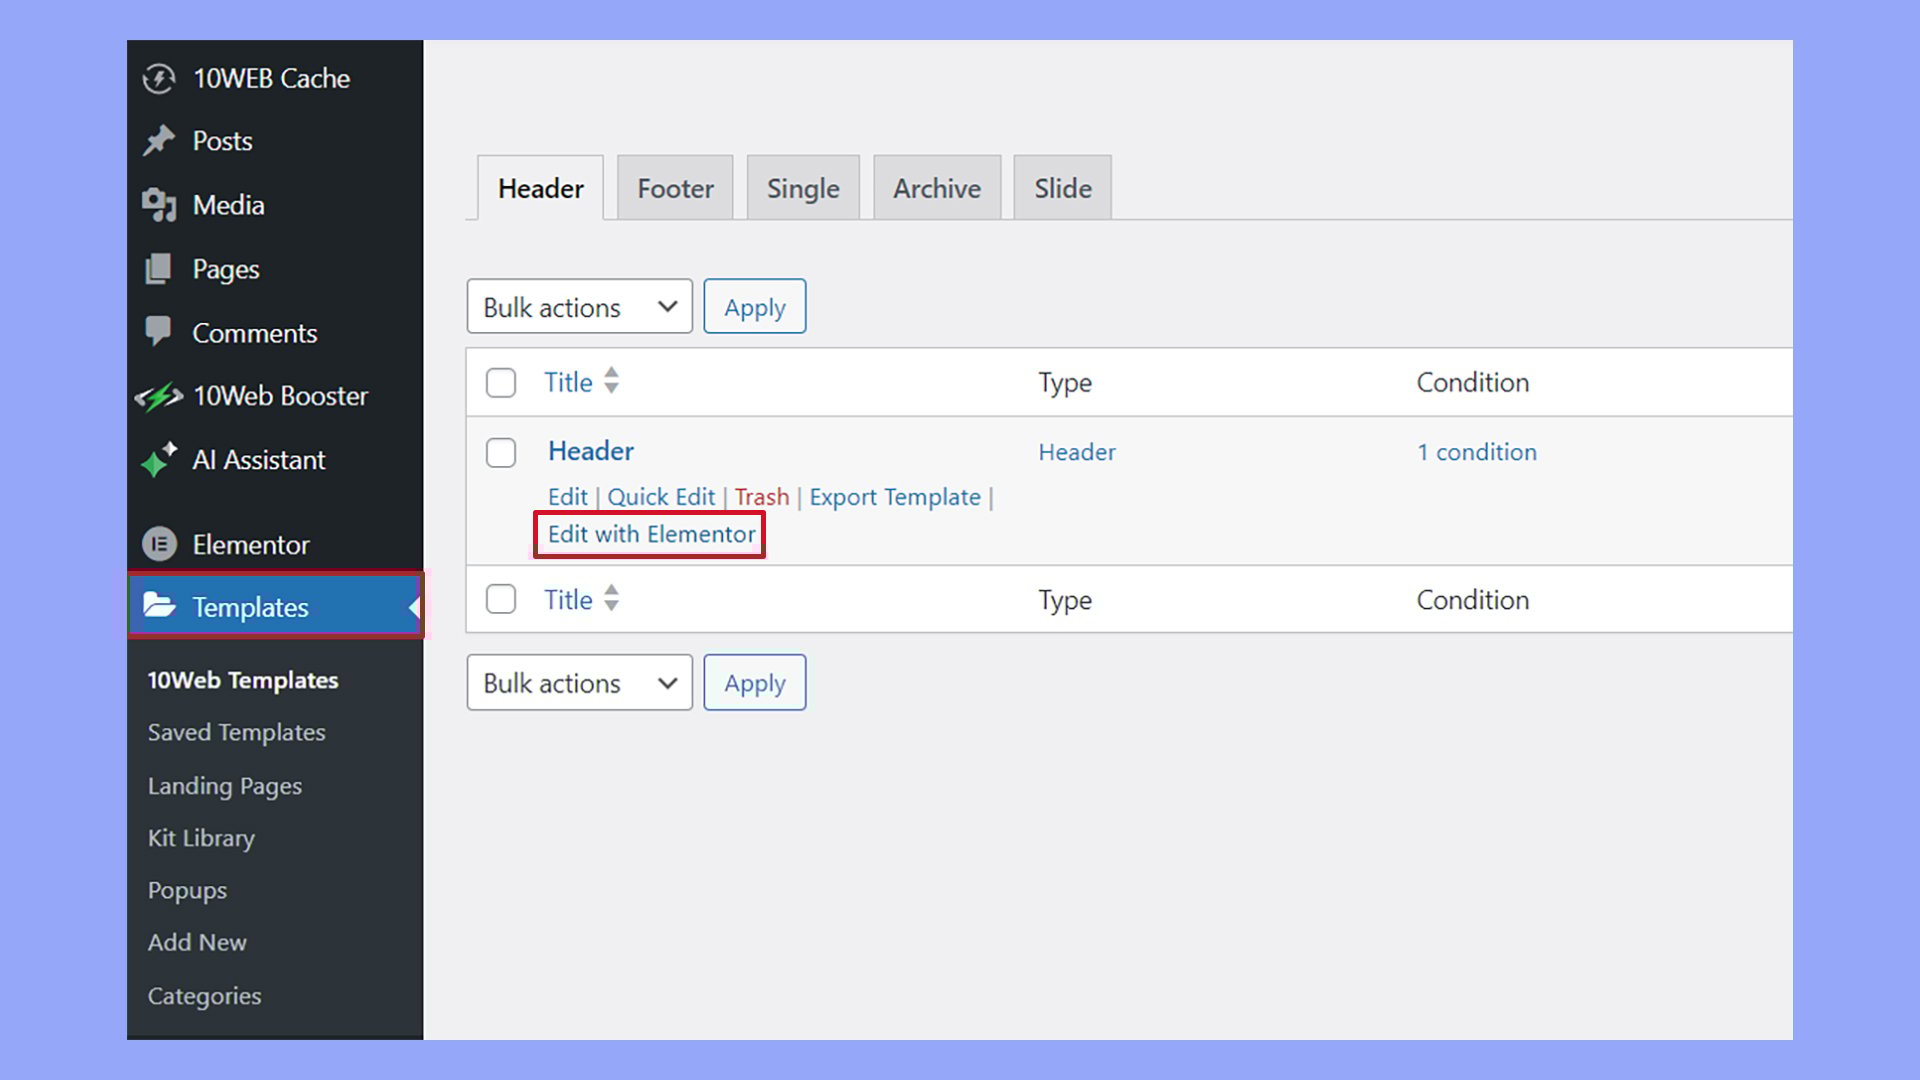Click Edit with Elementor link

649,534
